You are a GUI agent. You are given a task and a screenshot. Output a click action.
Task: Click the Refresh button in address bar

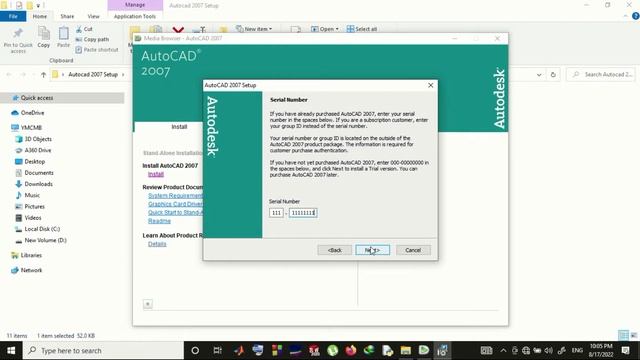tap(553, 75)
